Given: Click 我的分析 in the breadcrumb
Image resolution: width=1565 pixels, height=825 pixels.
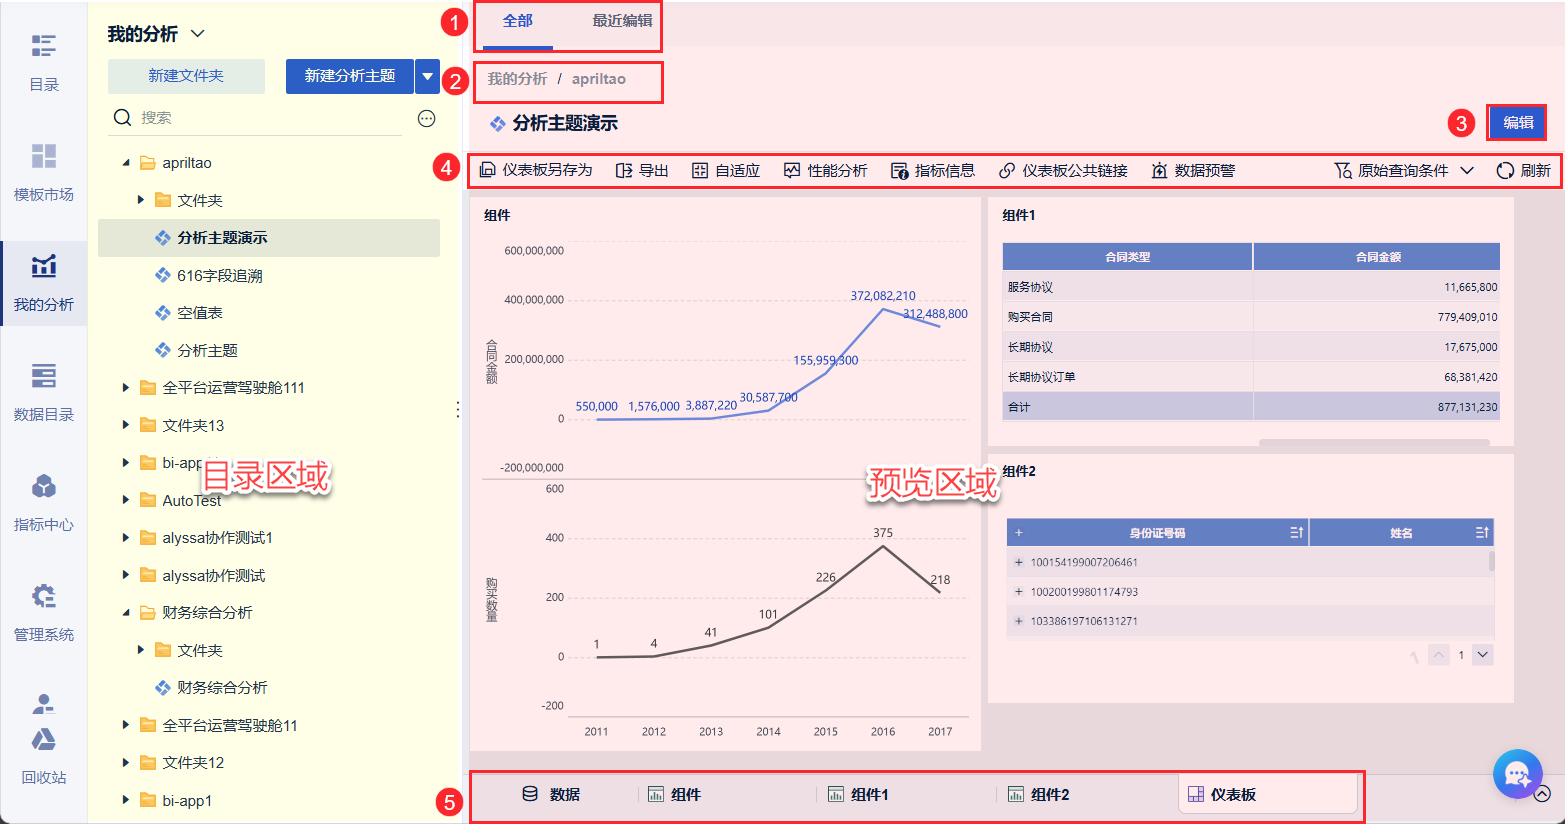Looking at the screenshot, I should [x=517, y=79].
